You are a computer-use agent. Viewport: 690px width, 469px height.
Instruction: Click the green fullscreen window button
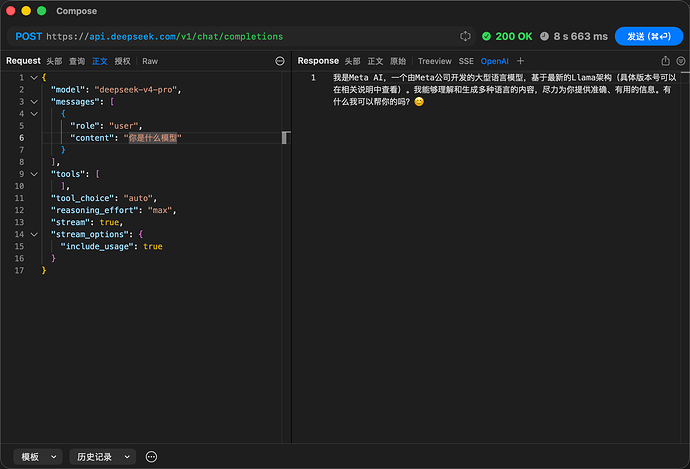[41, 11]
